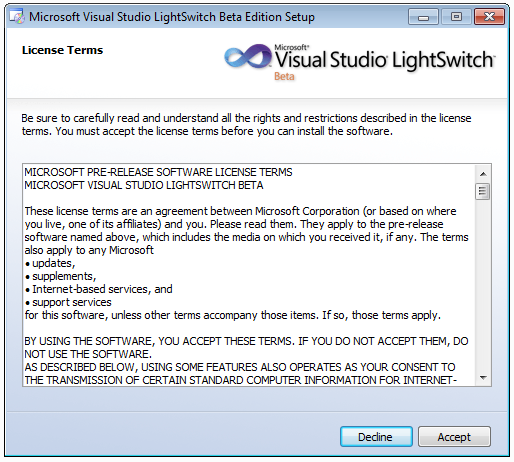
Task: Click 'These license terms are an agreement' line
Action: tap(240, 211)
